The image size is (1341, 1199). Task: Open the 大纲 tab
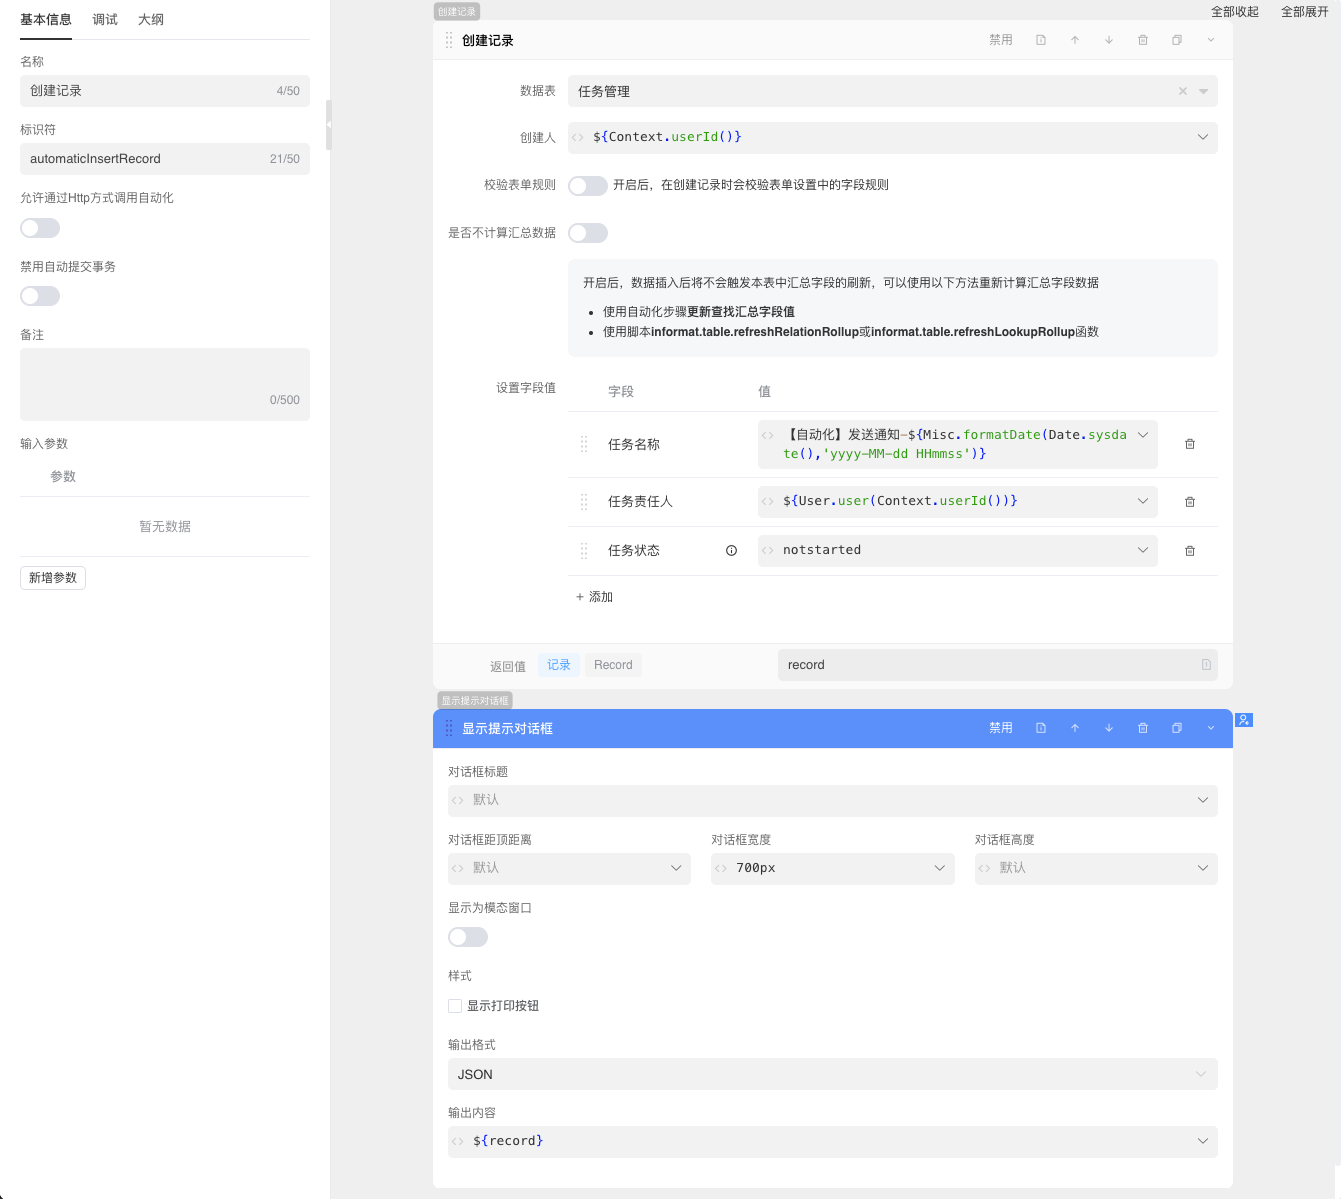[x=151, y=20]
